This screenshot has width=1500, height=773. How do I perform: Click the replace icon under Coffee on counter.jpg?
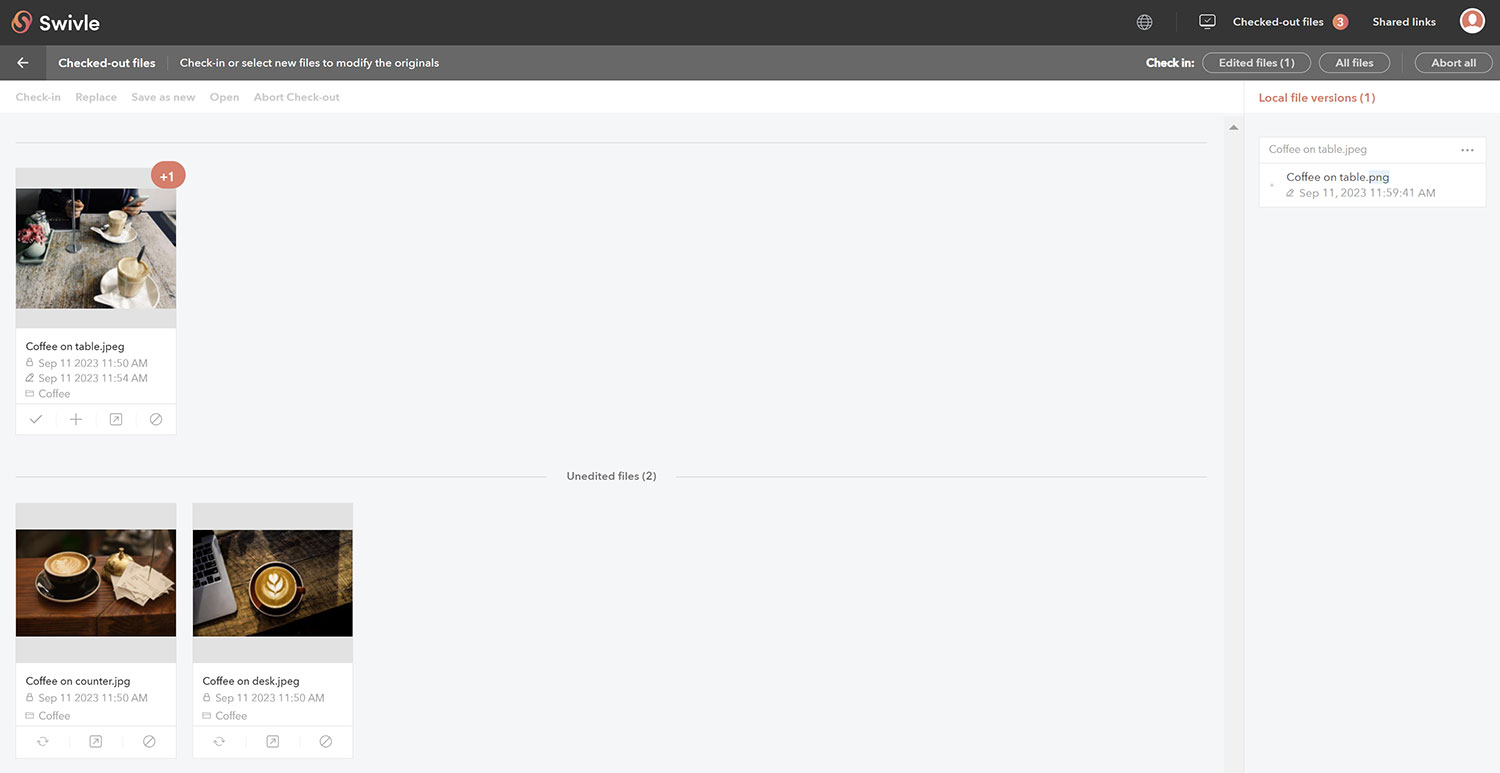[42, 741]
